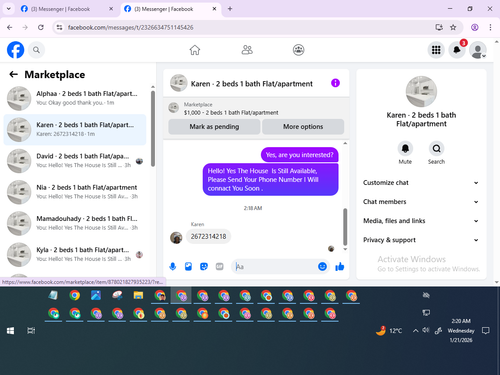Open the volume speaker tray icon
This screenshot has width=500, height=375.
tap(426, 331)
